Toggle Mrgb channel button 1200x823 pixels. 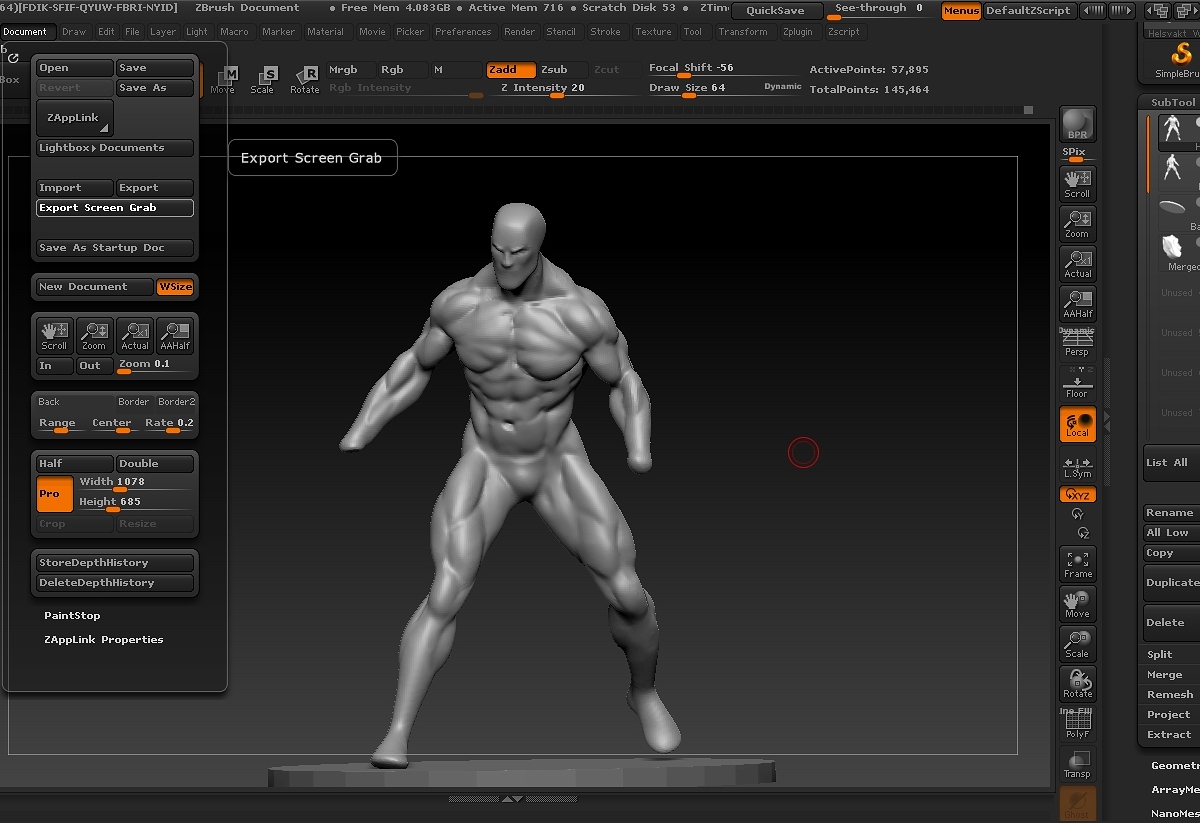[350, 70]
